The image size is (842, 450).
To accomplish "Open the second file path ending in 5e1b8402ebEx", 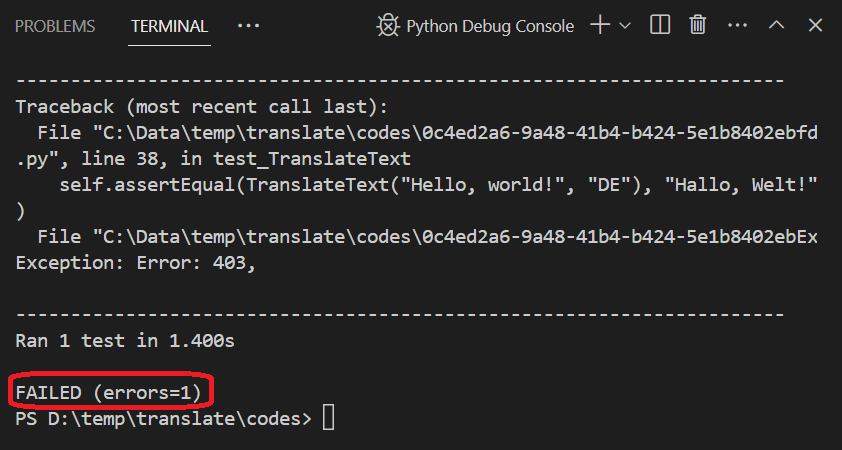I will tap(455, 236).
